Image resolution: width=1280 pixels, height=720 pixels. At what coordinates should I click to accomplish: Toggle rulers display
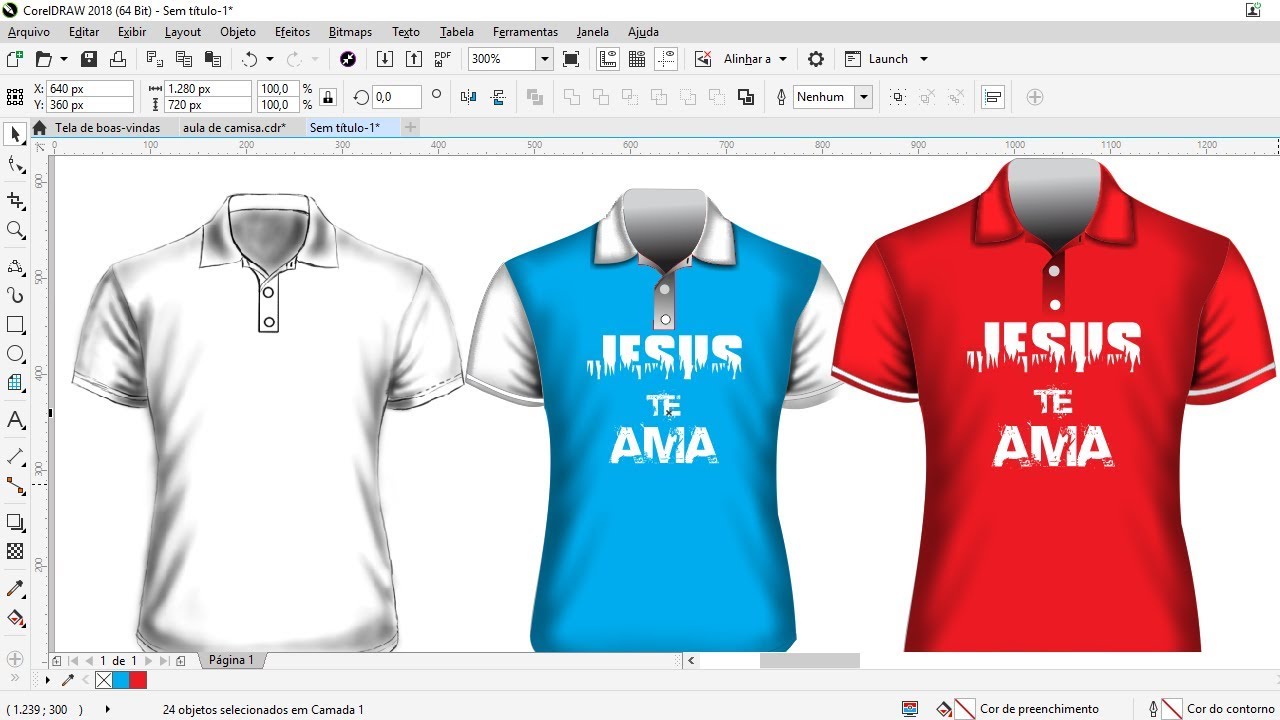point(607,59)
